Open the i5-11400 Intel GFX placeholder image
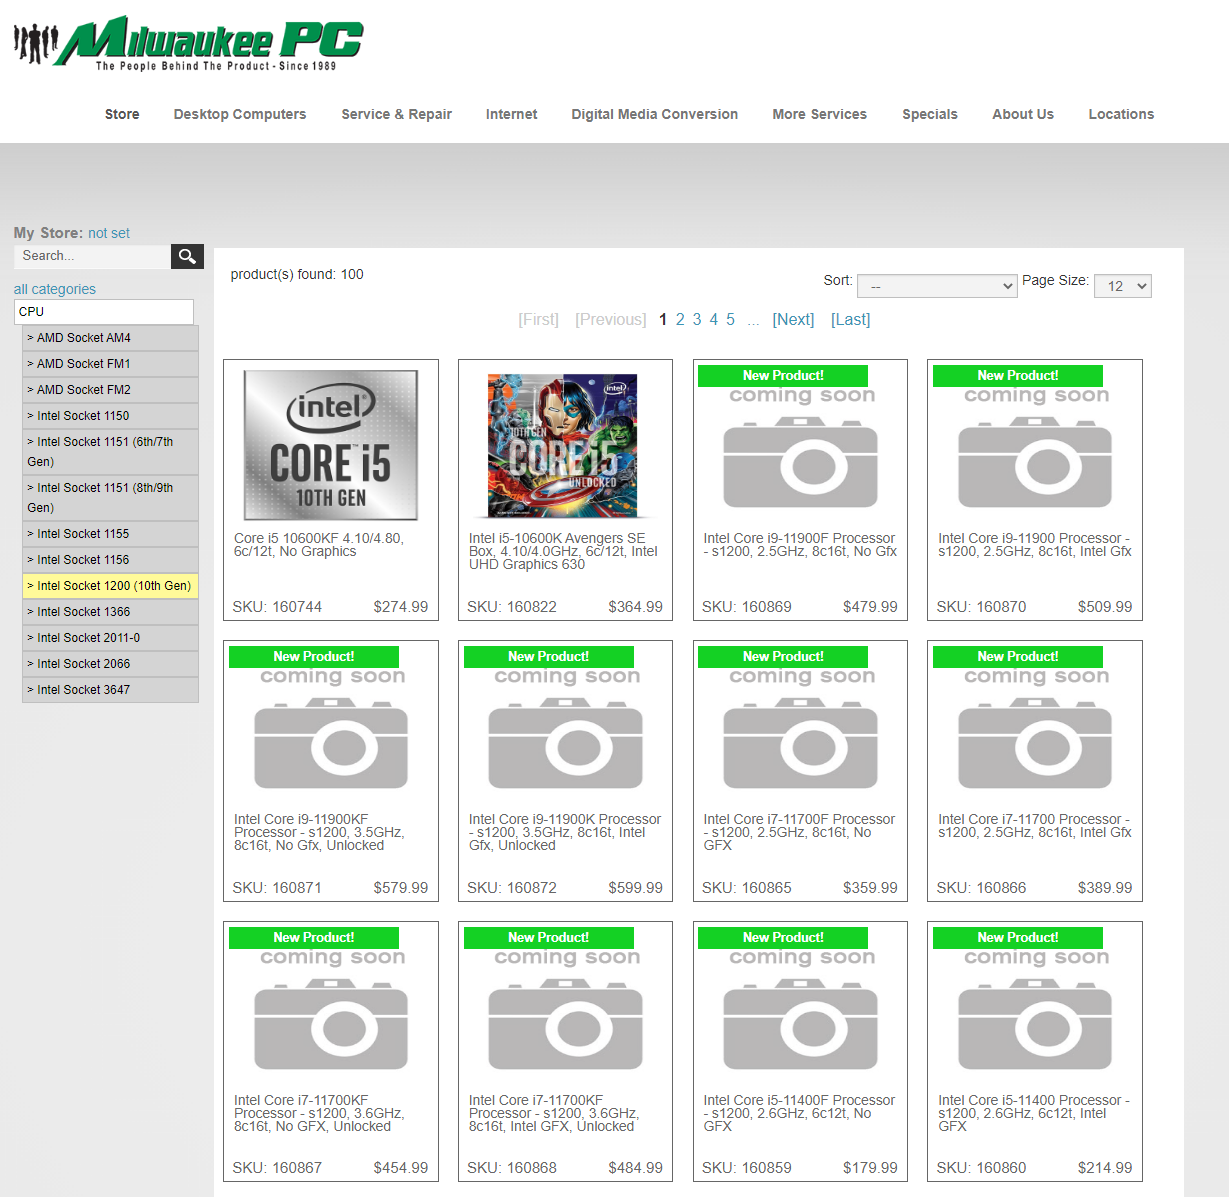The width and height of the screenshot is (1229, 1197). click(x=1035, y=1008)
